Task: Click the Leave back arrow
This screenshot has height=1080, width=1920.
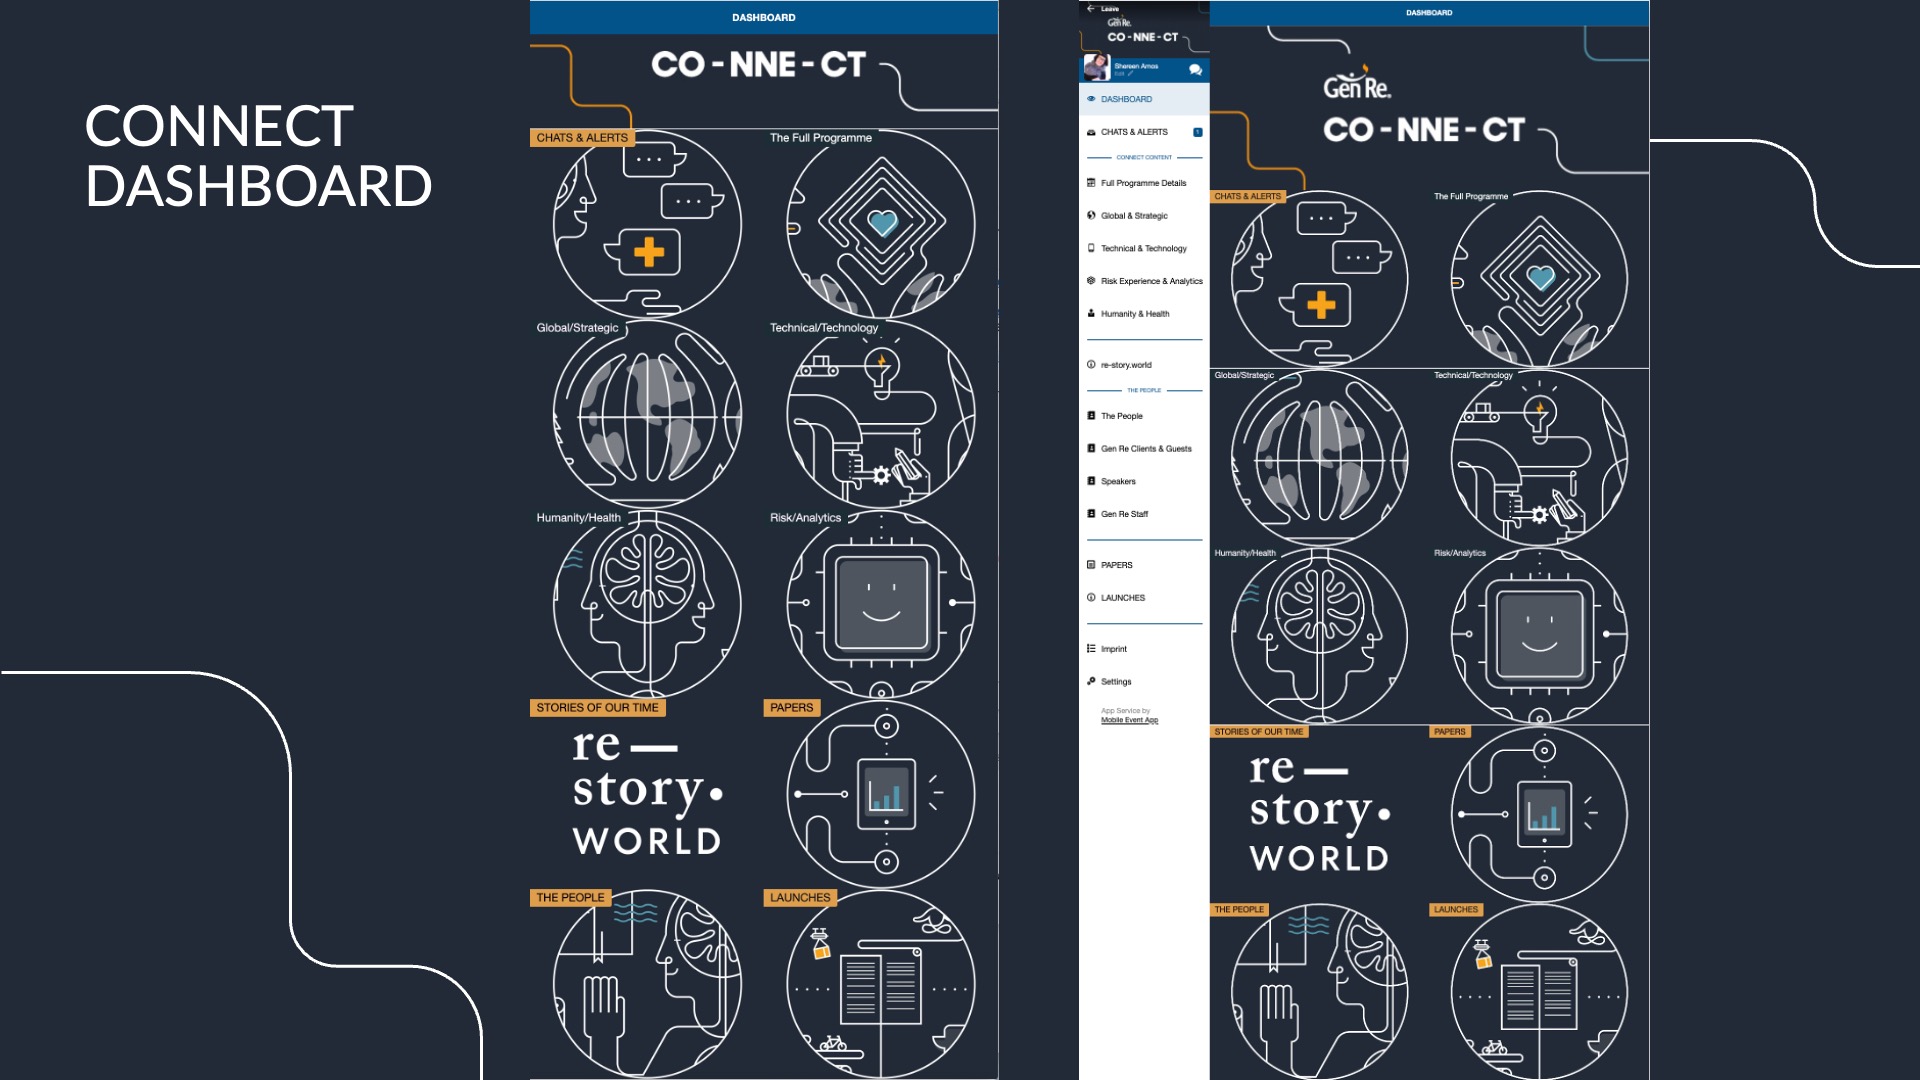Action: point(1091,8)
